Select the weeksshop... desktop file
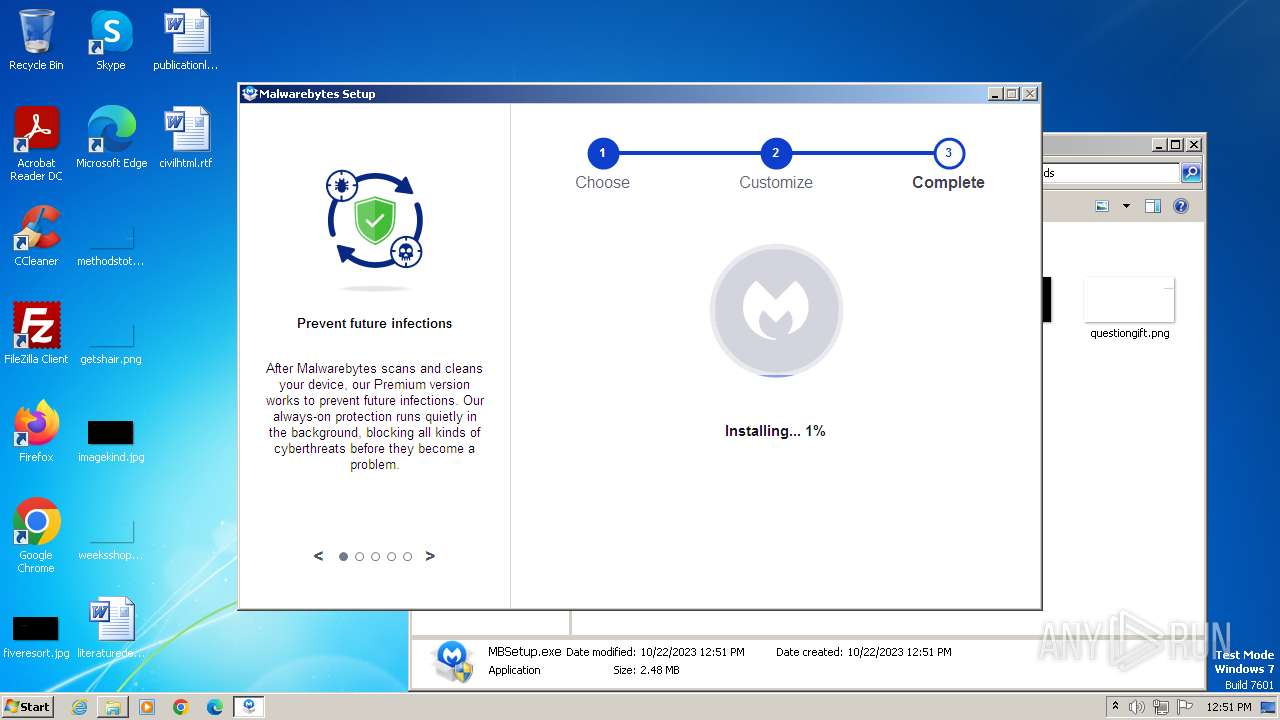This screenshot has width=1280, height=720. (x=111, y=530)
